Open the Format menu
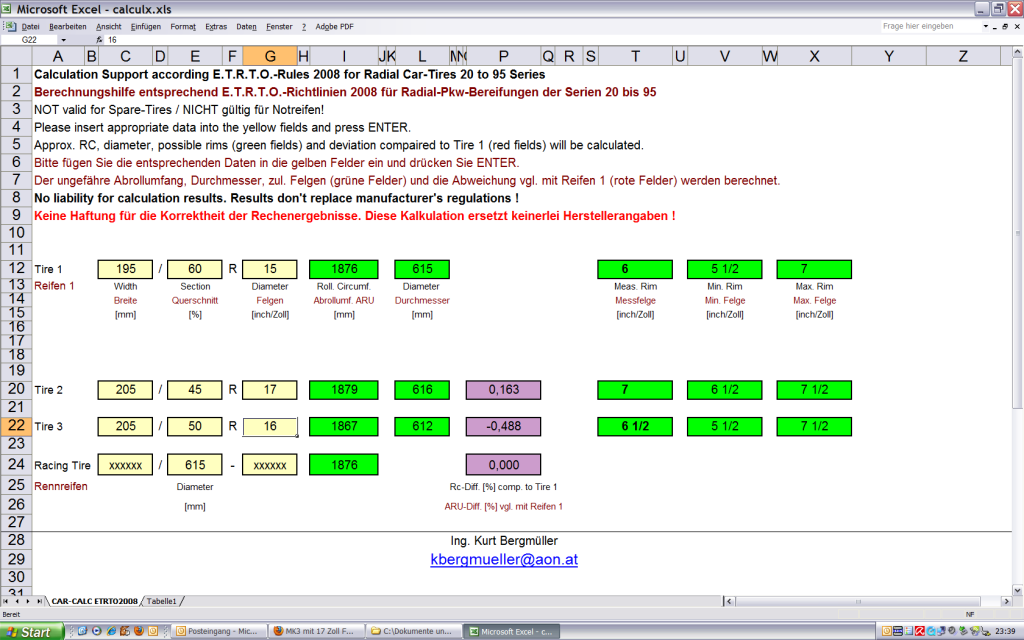 [183, 26]
